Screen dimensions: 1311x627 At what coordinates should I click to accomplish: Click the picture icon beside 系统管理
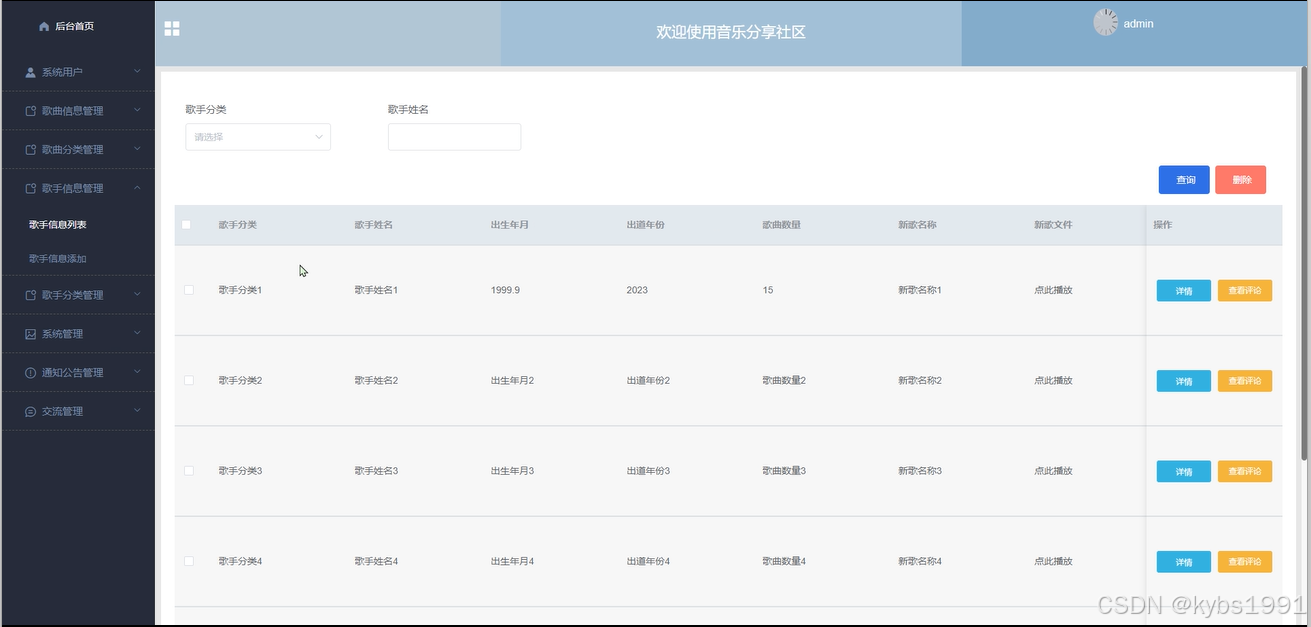(x=31, y=334)
